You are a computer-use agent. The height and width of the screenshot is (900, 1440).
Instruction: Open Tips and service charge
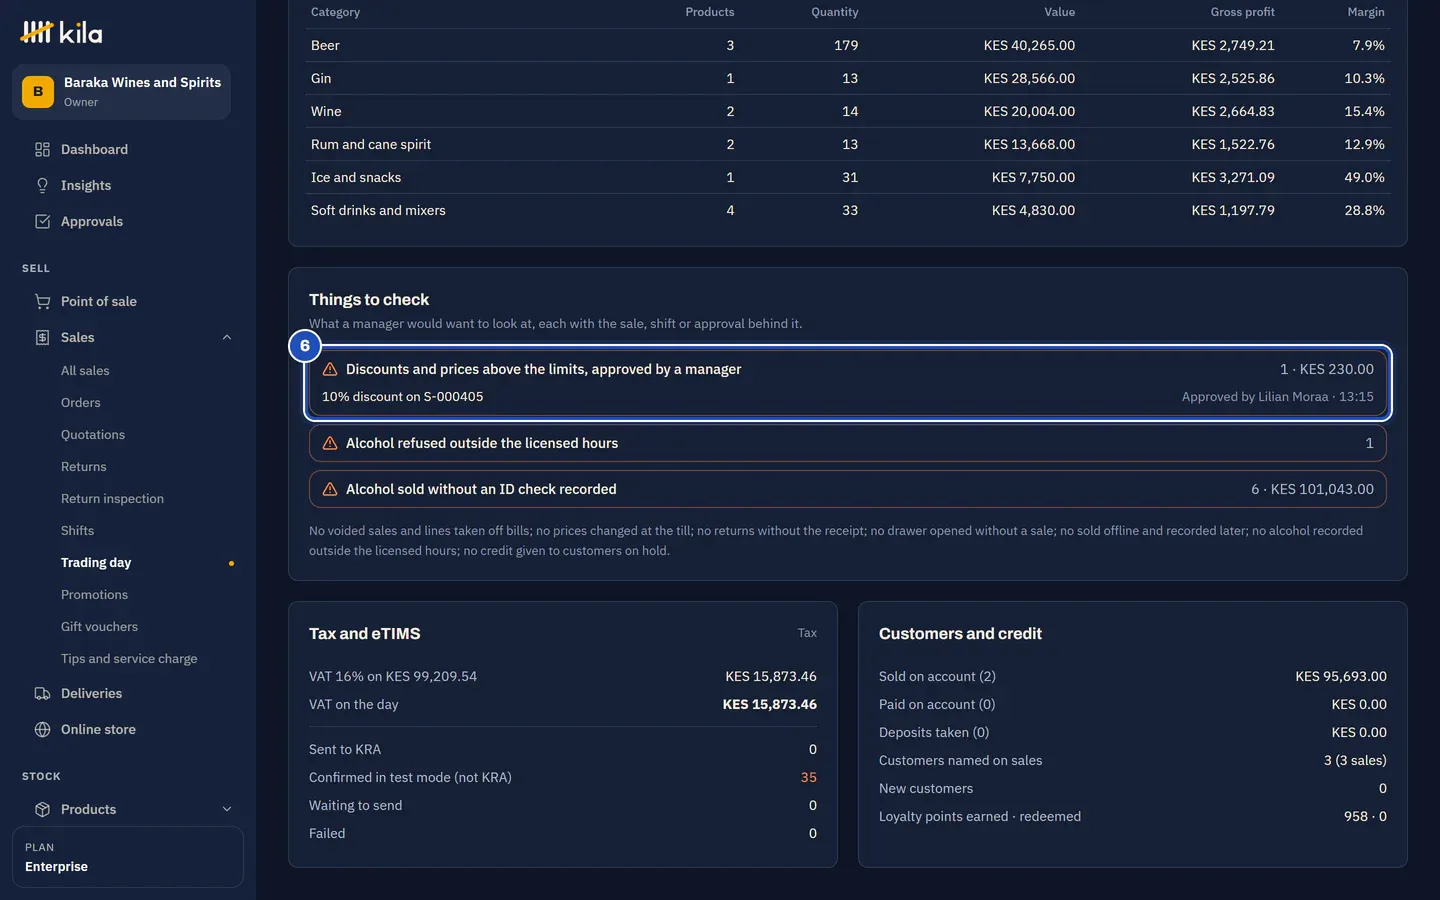(129, 659)
